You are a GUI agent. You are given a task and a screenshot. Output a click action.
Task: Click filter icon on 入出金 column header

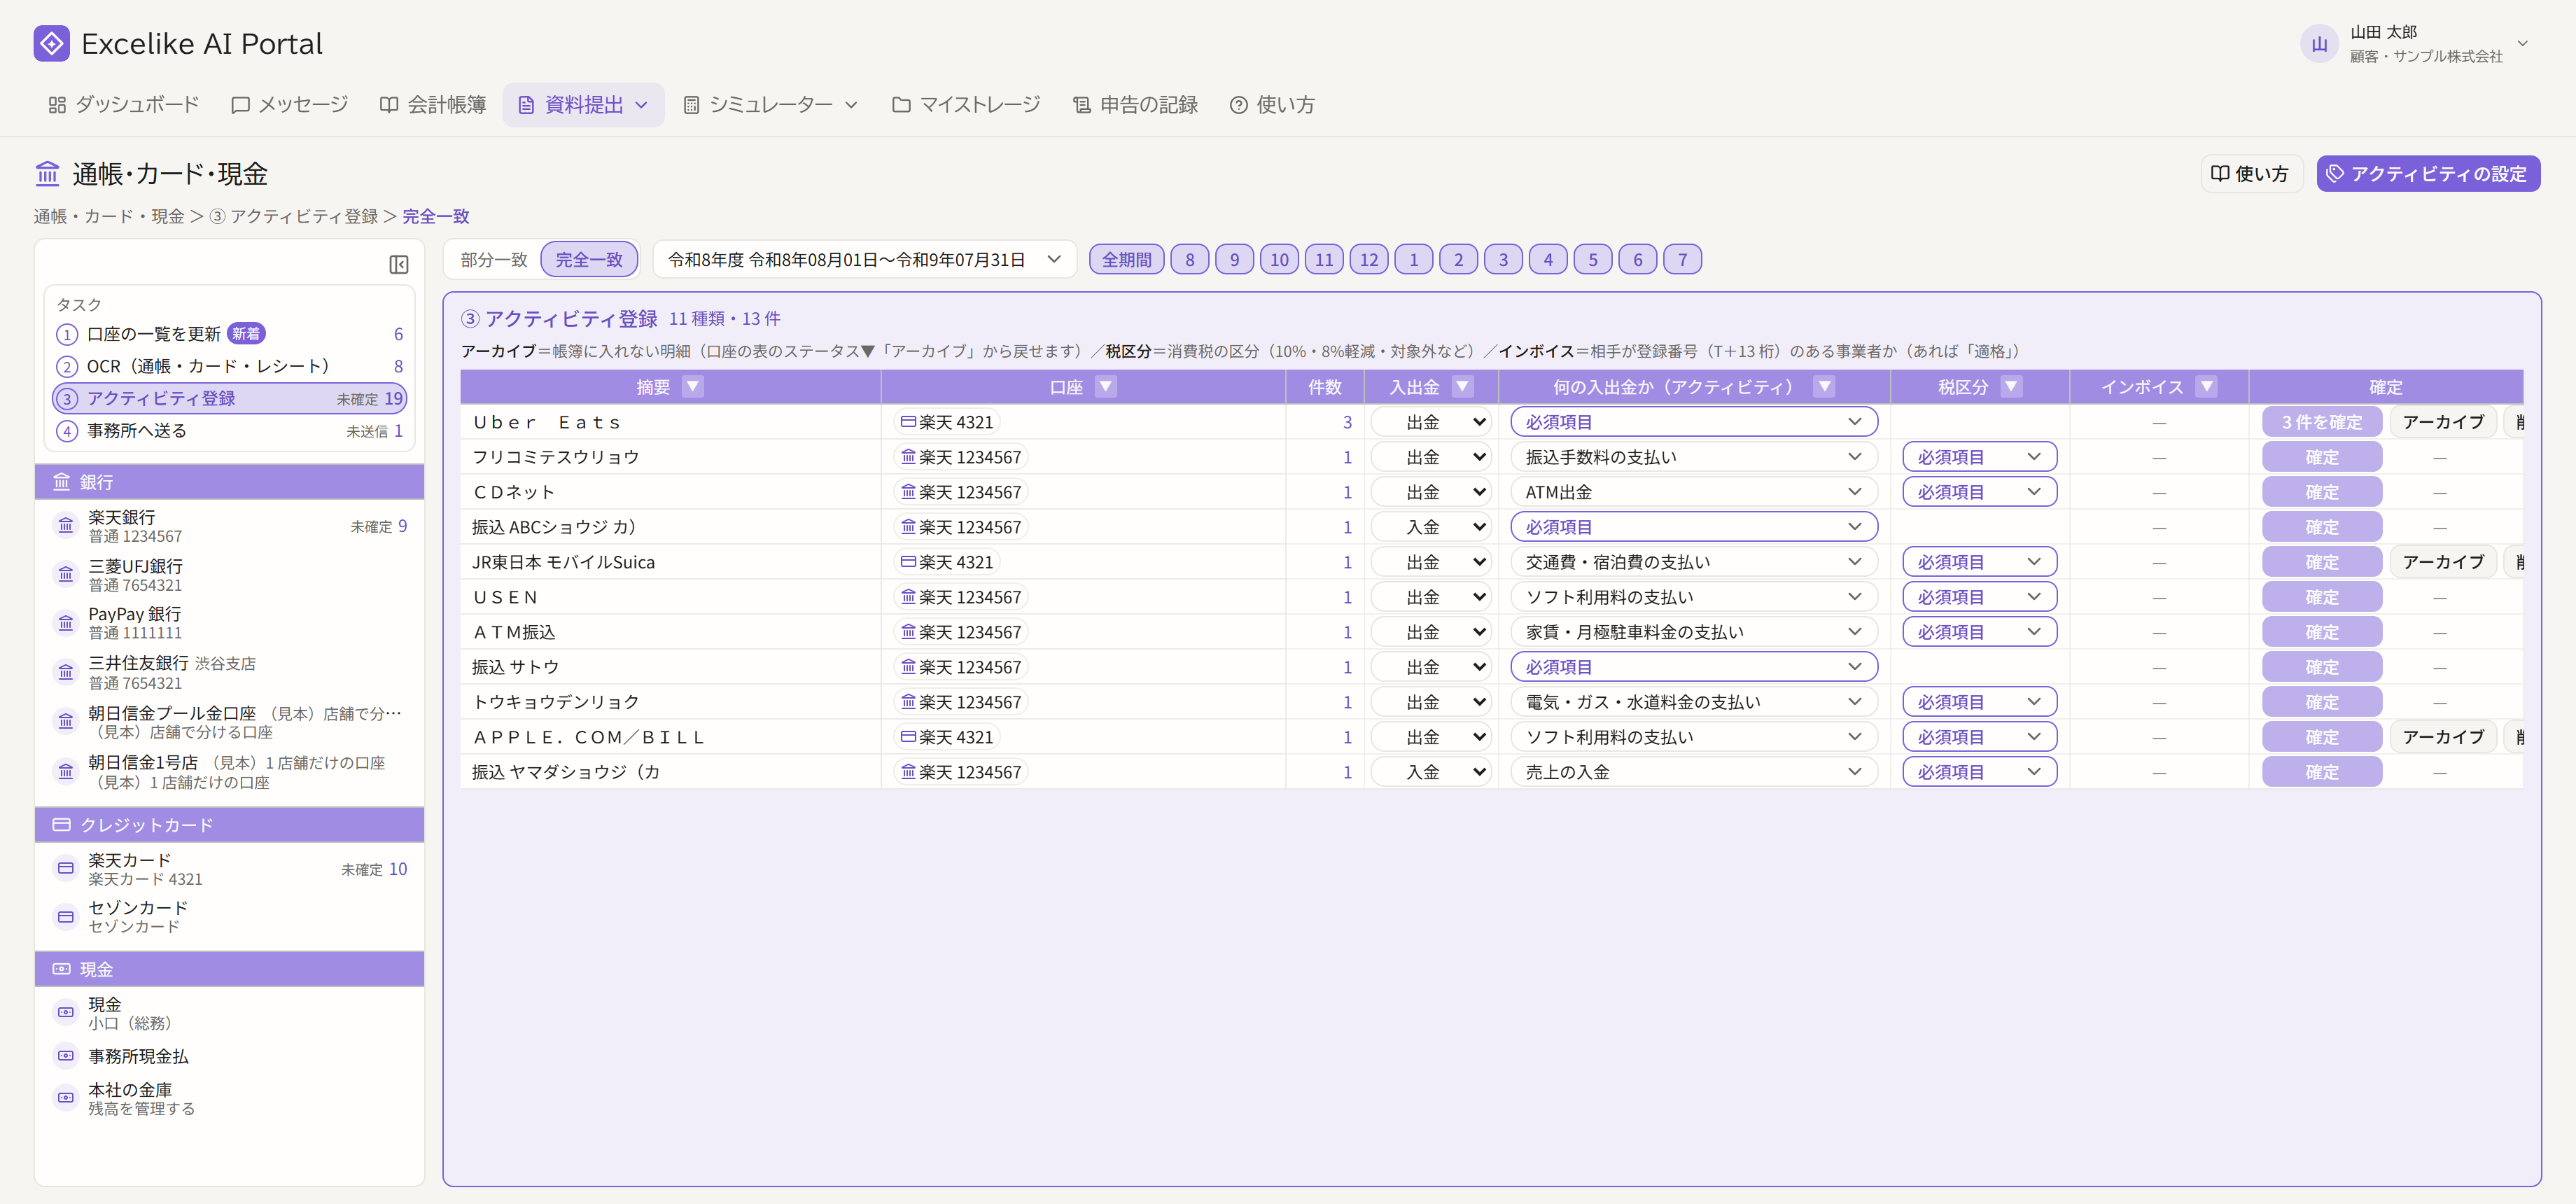(1462, 386)
